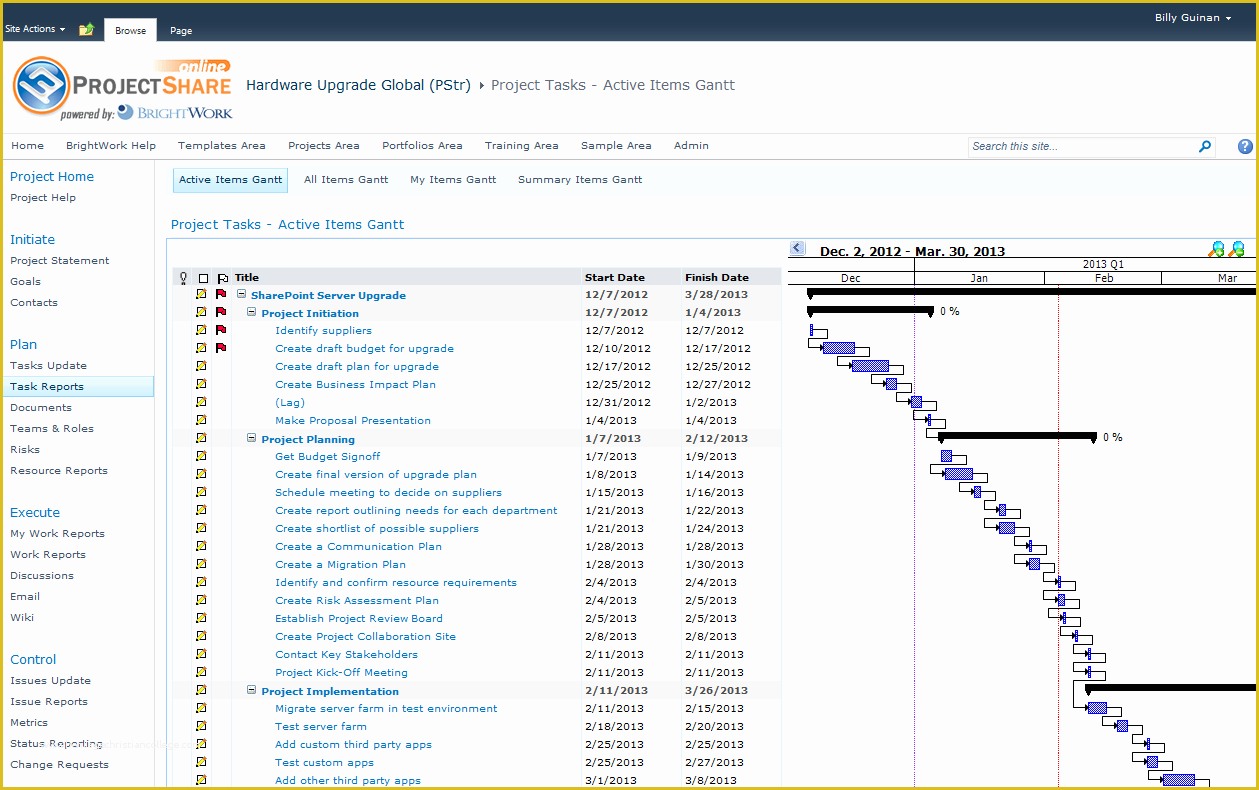Screen dimensions: 1259x790
Task: Click the Jan month header in Gantt
Action: coord(979,278)
